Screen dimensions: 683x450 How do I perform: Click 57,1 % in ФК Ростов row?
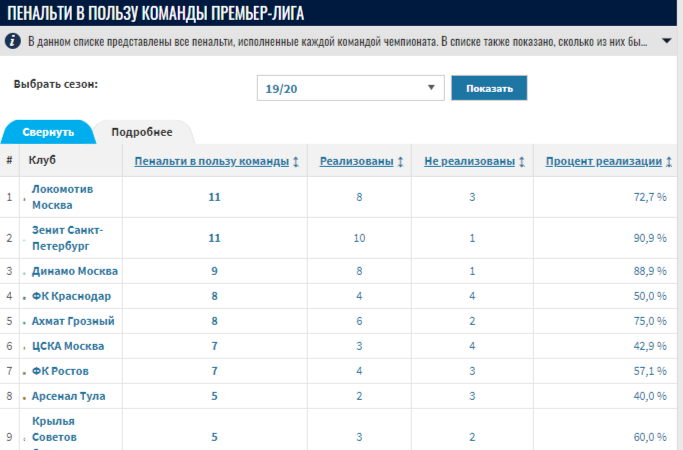point(650,371)
